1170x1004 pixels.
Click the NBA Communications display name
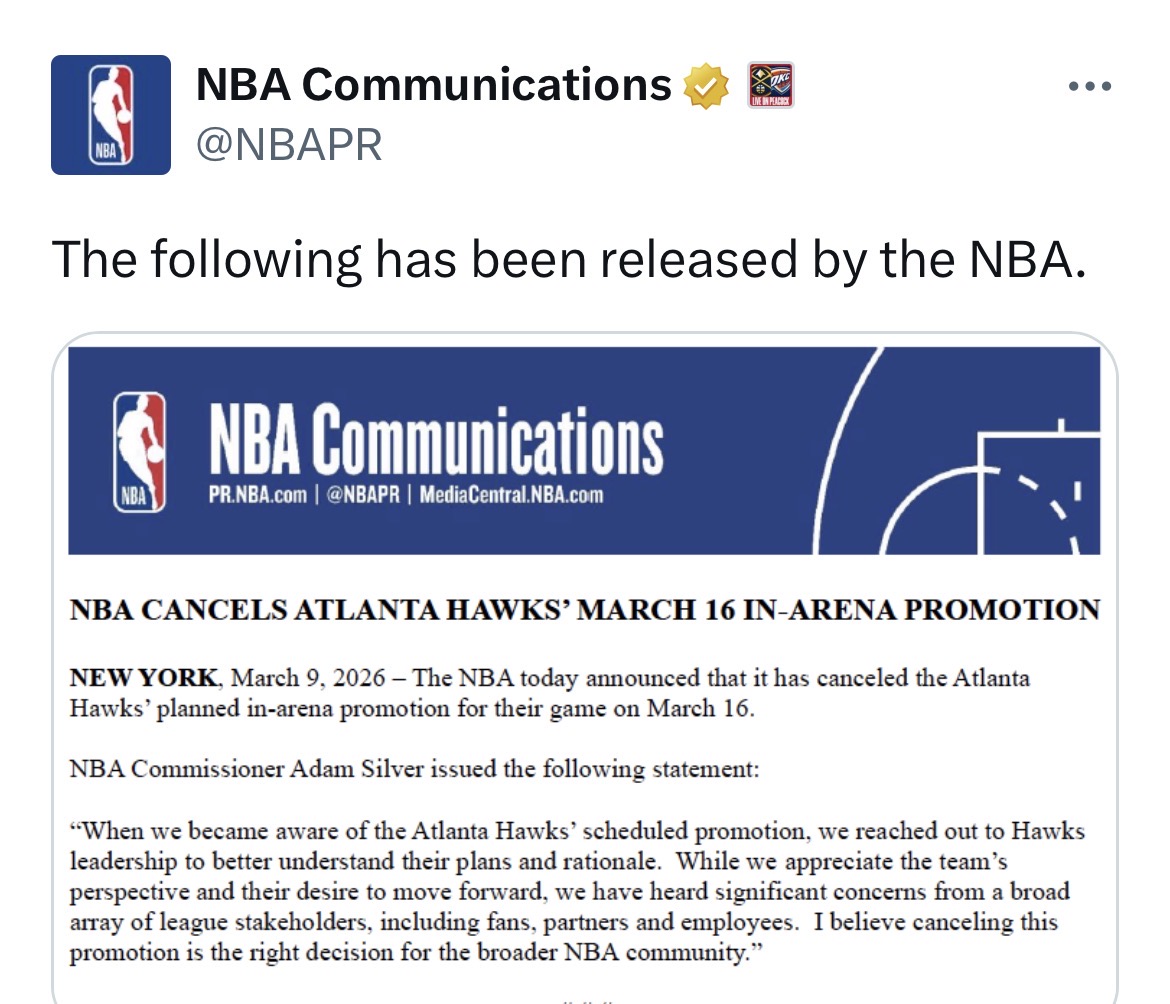click(433, 85)
